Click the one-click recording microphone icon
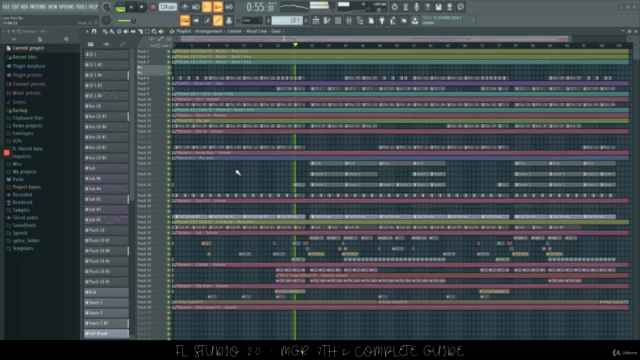The height and width of the screenshot is (360, 640). tap(416, 7)
